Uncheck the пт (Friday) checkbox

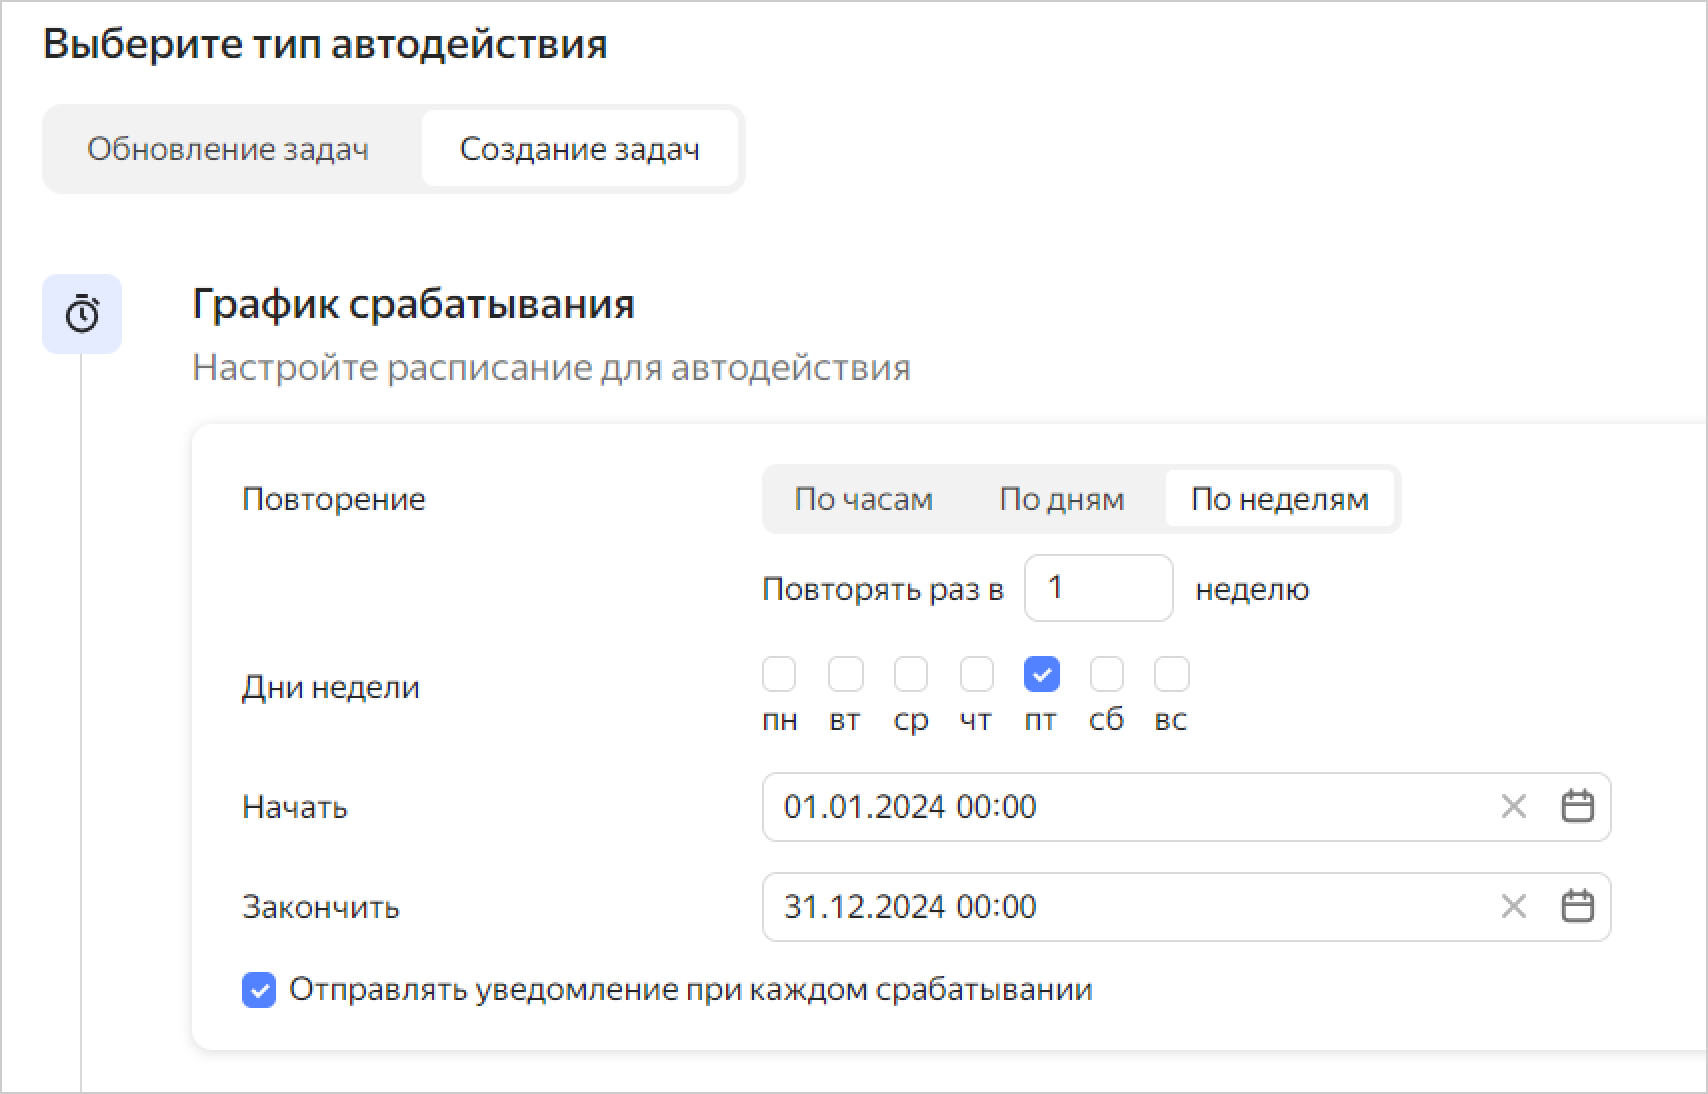tap(1041, 674)
